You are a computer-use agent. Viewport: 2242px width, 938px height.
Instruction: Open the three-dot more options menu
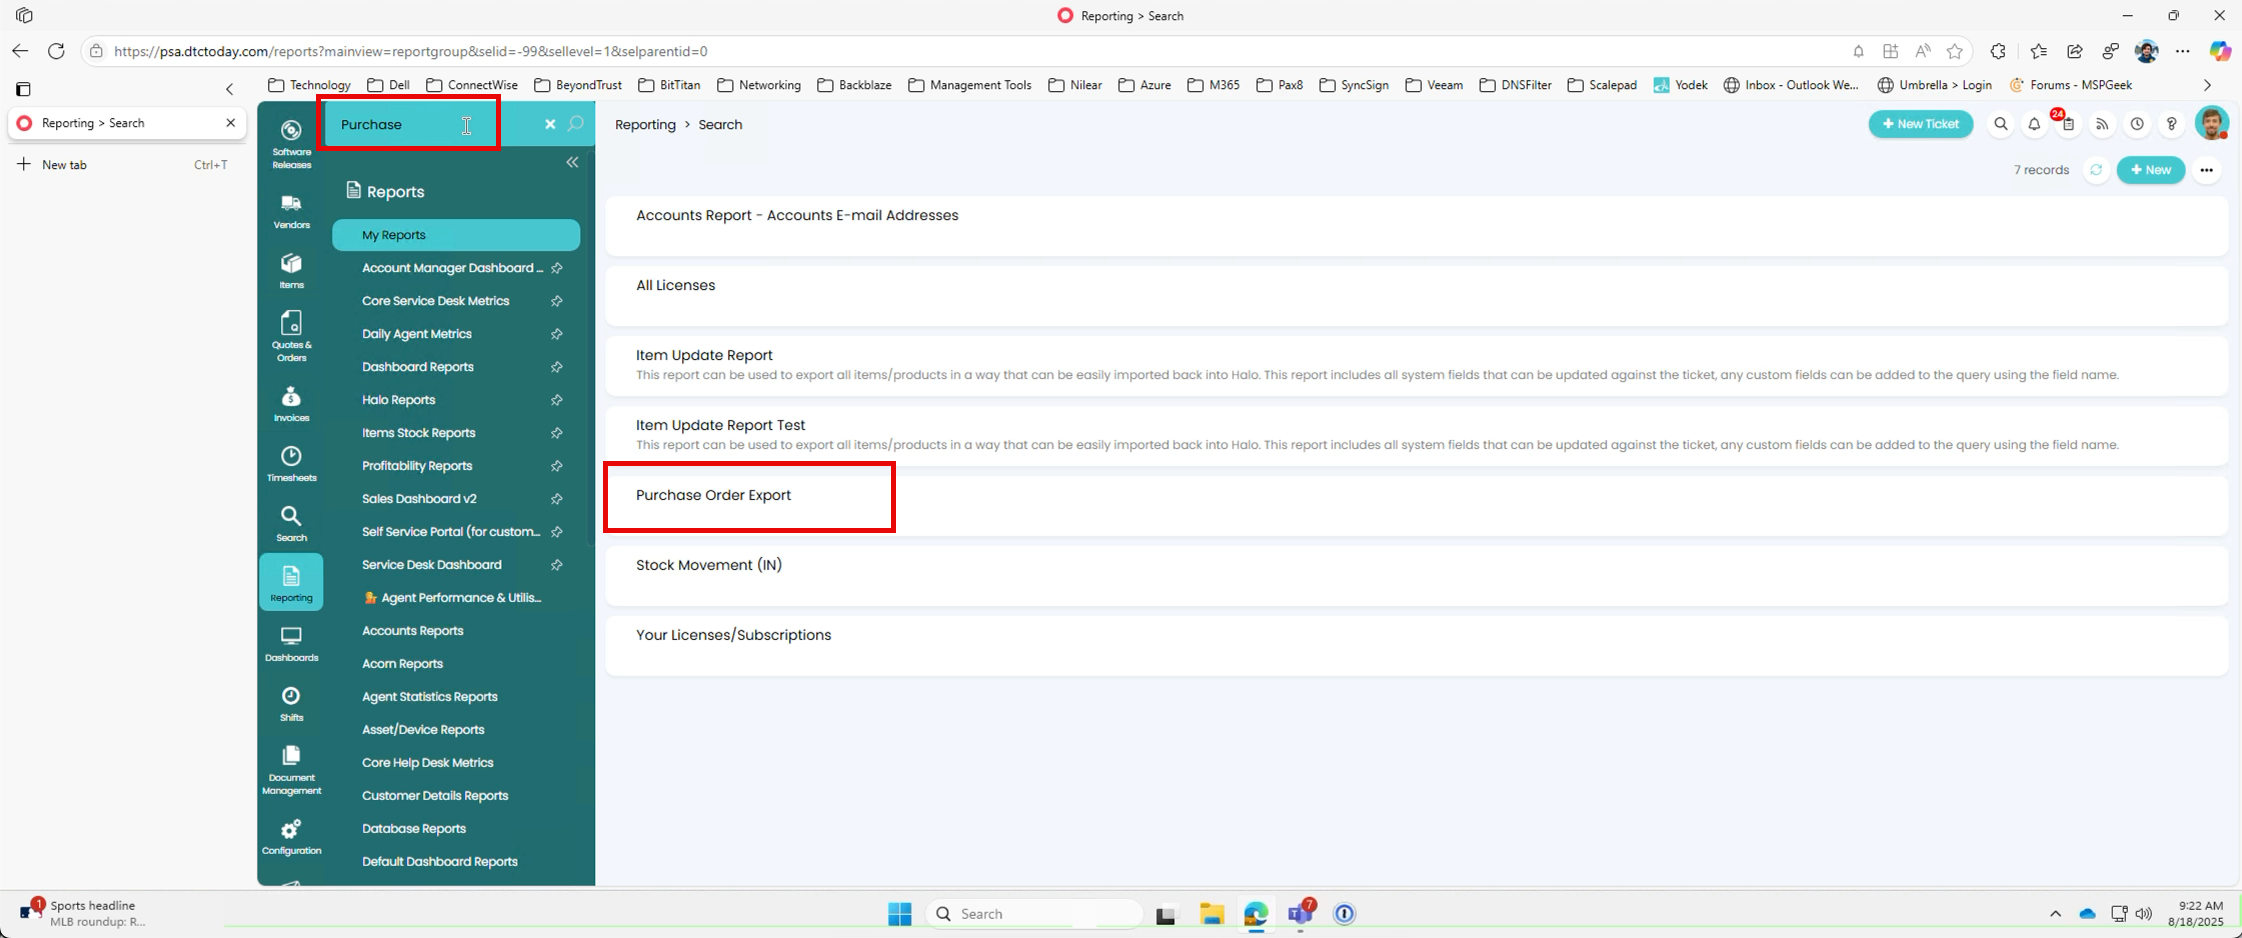pyautogui.click(x=2206, y=170)
